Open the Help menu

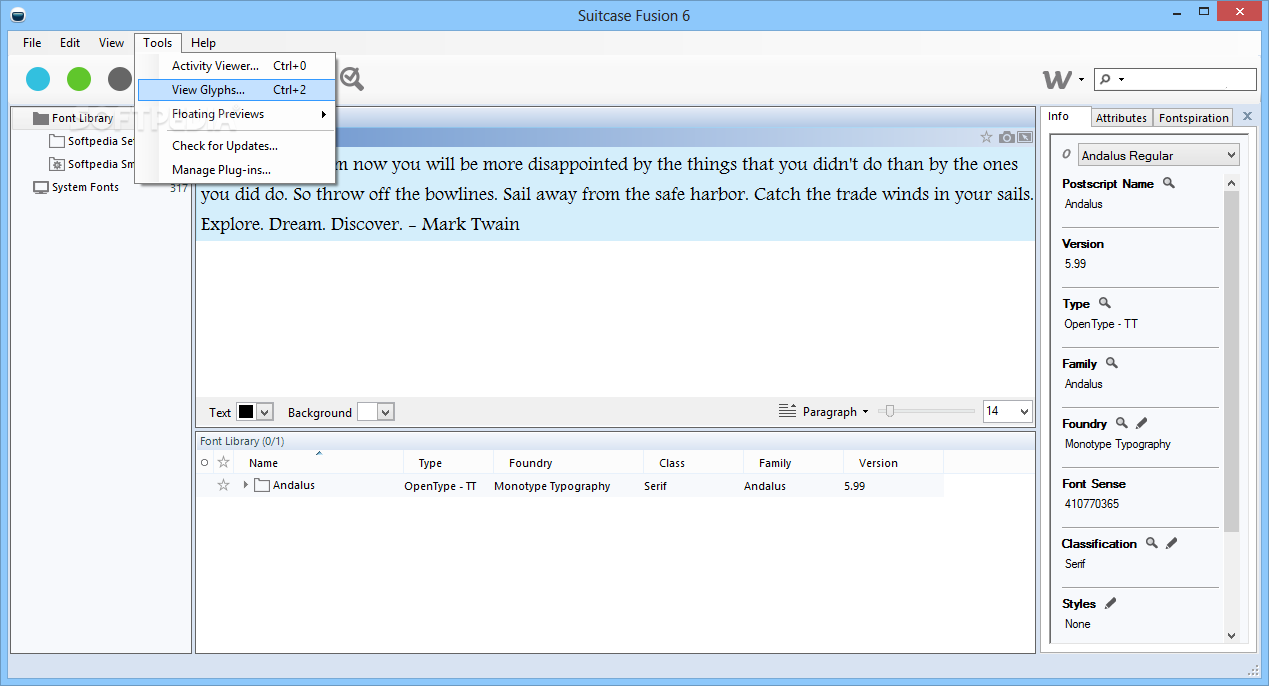tap(203, 43)
